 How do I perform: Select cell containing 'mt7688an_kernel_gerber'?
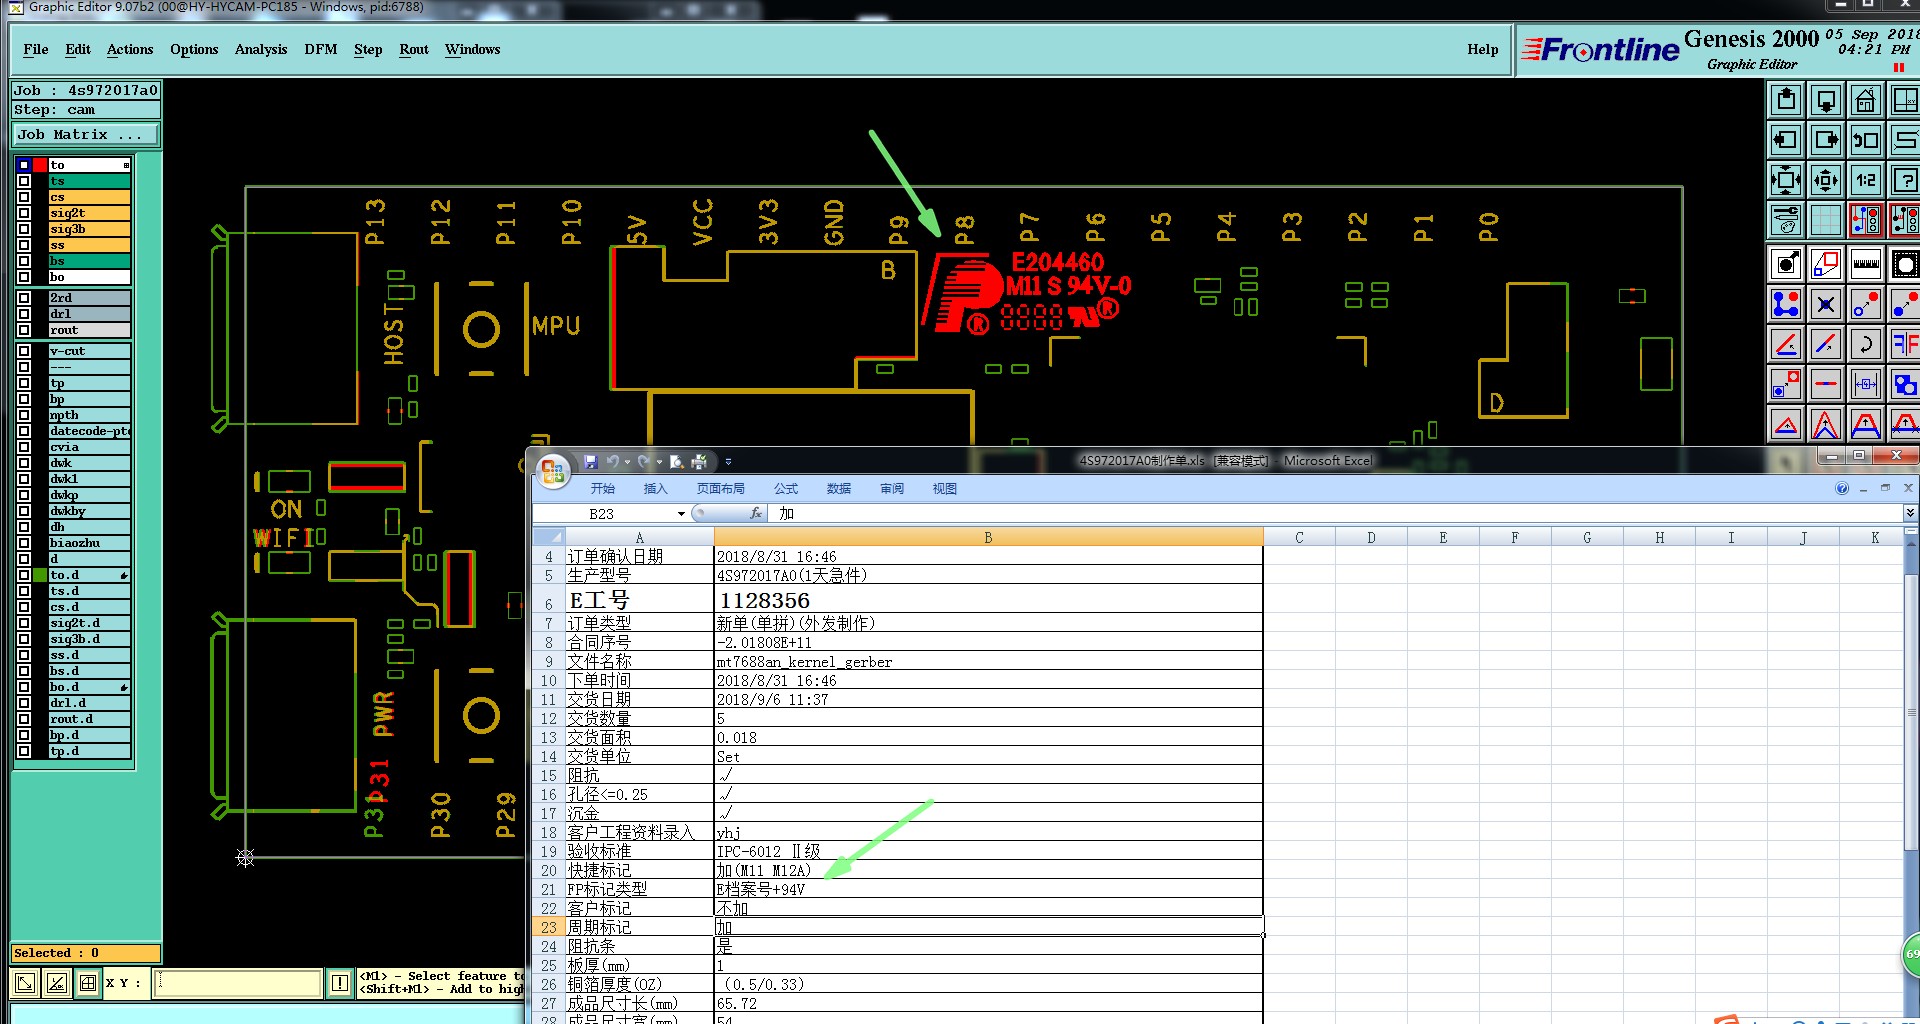[988, 661]
